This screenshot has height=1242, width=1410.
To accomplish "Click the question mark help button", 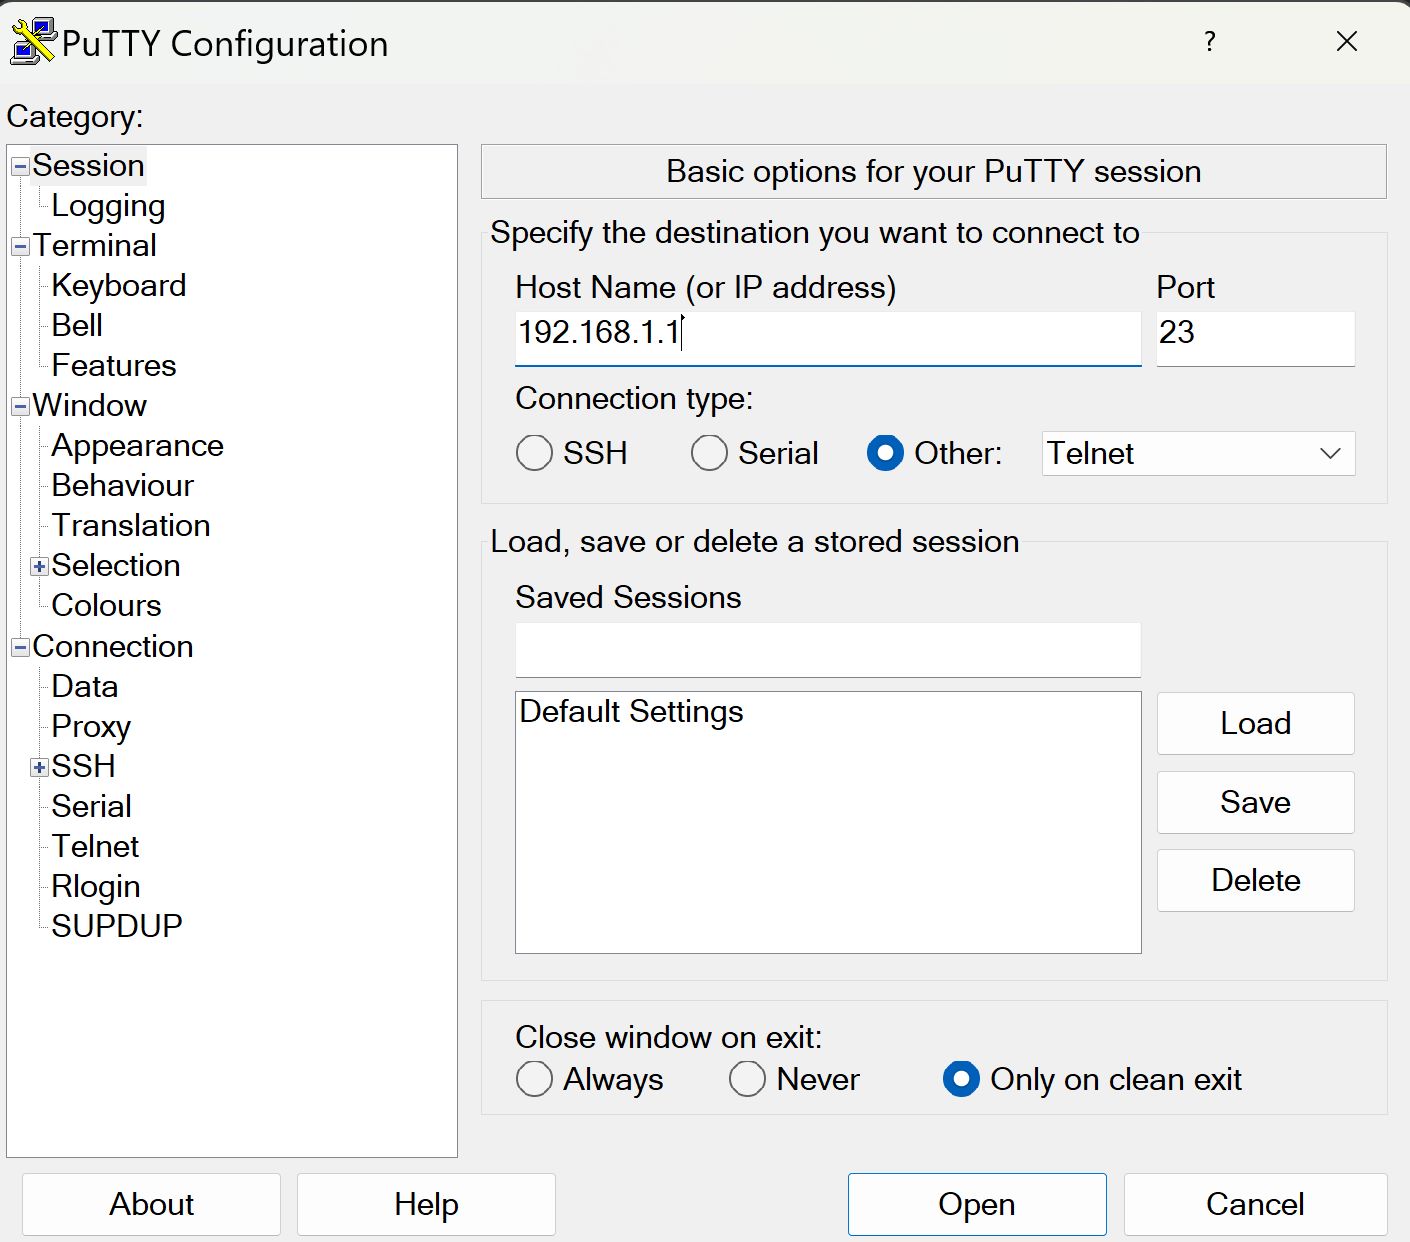I will click(1210, 41).
